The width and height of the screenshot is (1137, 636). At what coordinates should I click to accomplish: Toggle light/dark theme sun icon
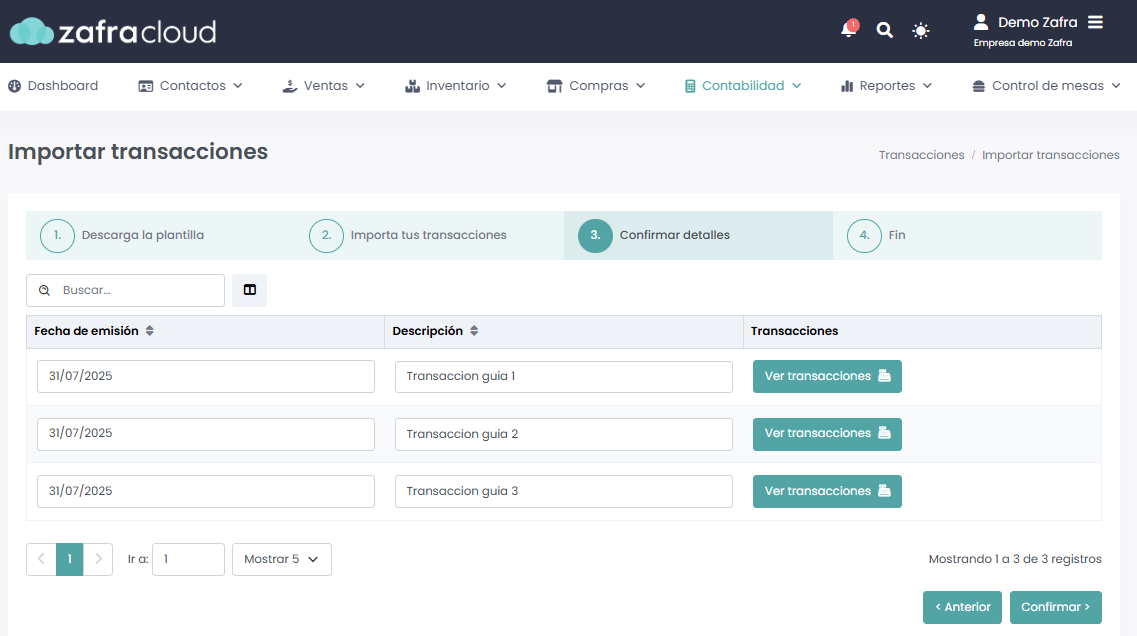click(x=920, y=30)
